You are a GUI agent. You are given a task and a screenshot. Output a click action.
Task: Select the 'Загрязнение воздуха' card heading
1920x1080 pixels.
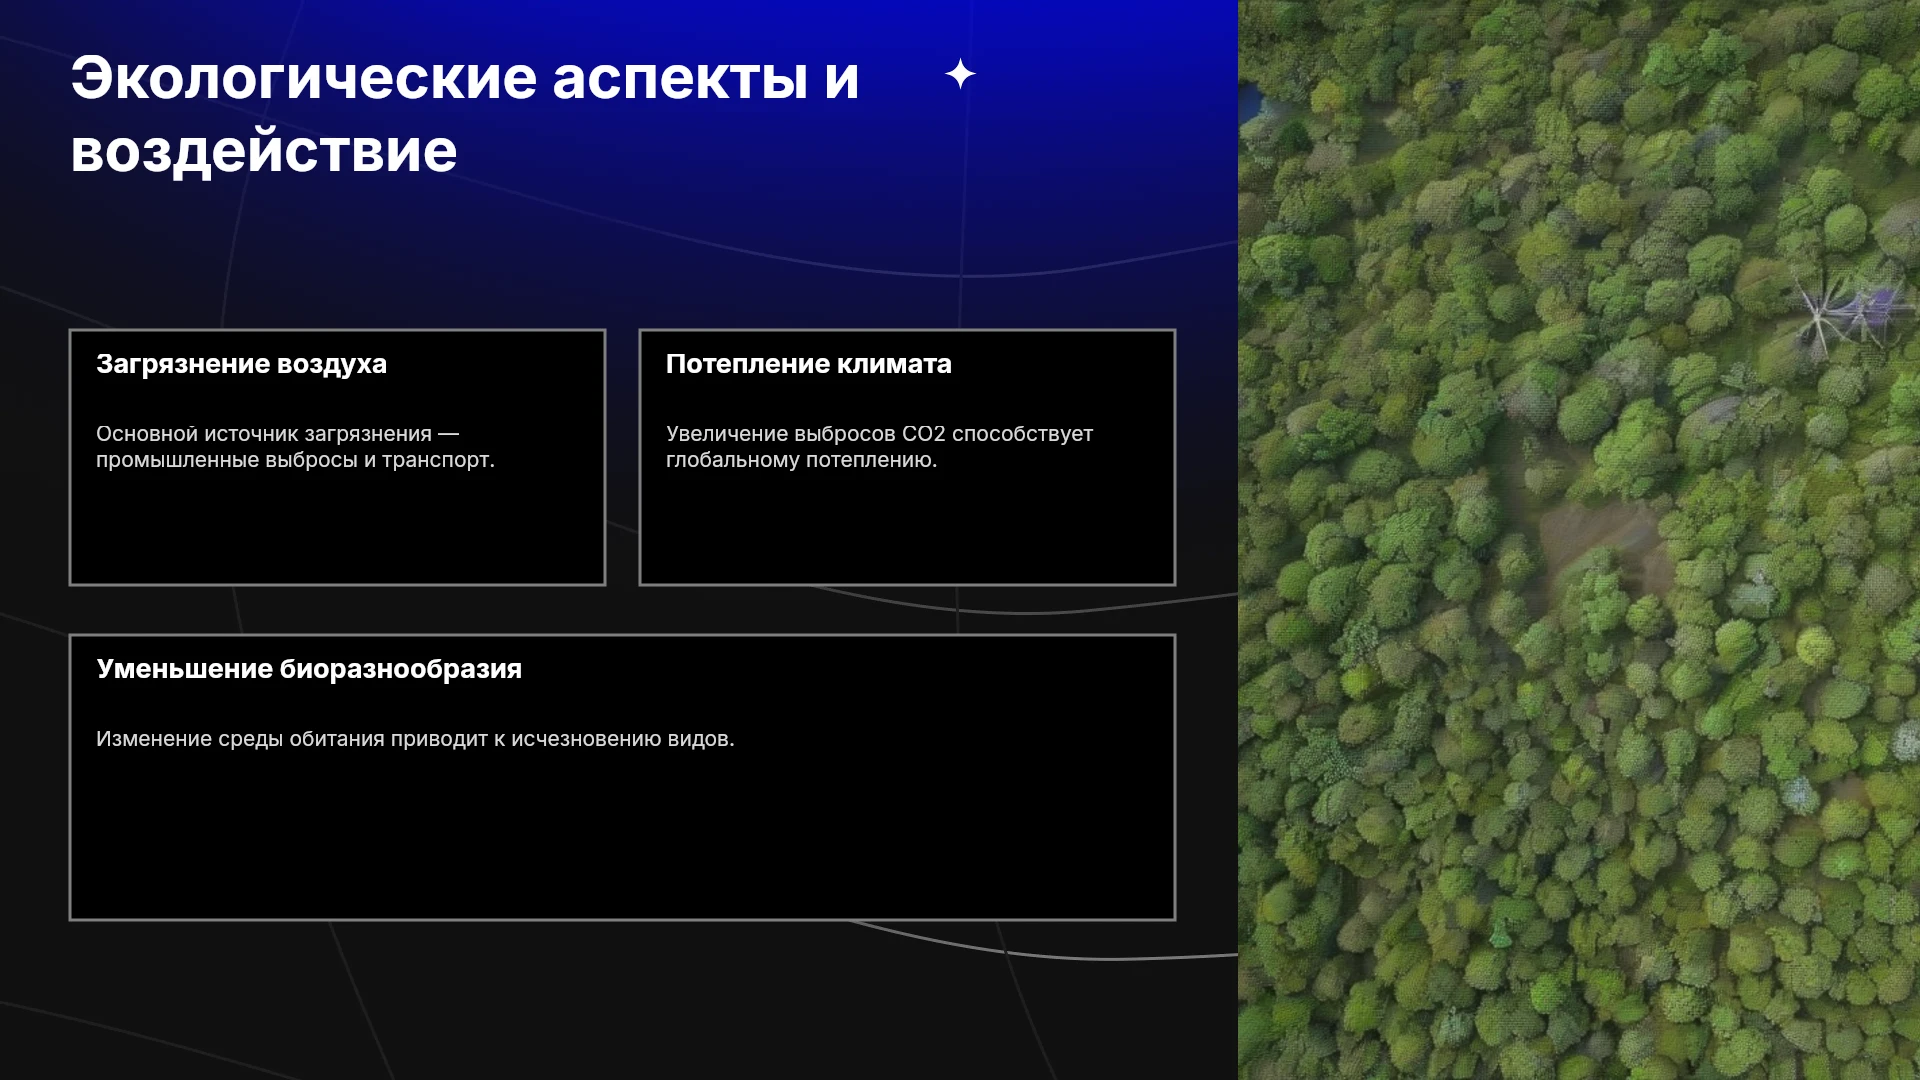pyautogui.click(x=241, y=364)
